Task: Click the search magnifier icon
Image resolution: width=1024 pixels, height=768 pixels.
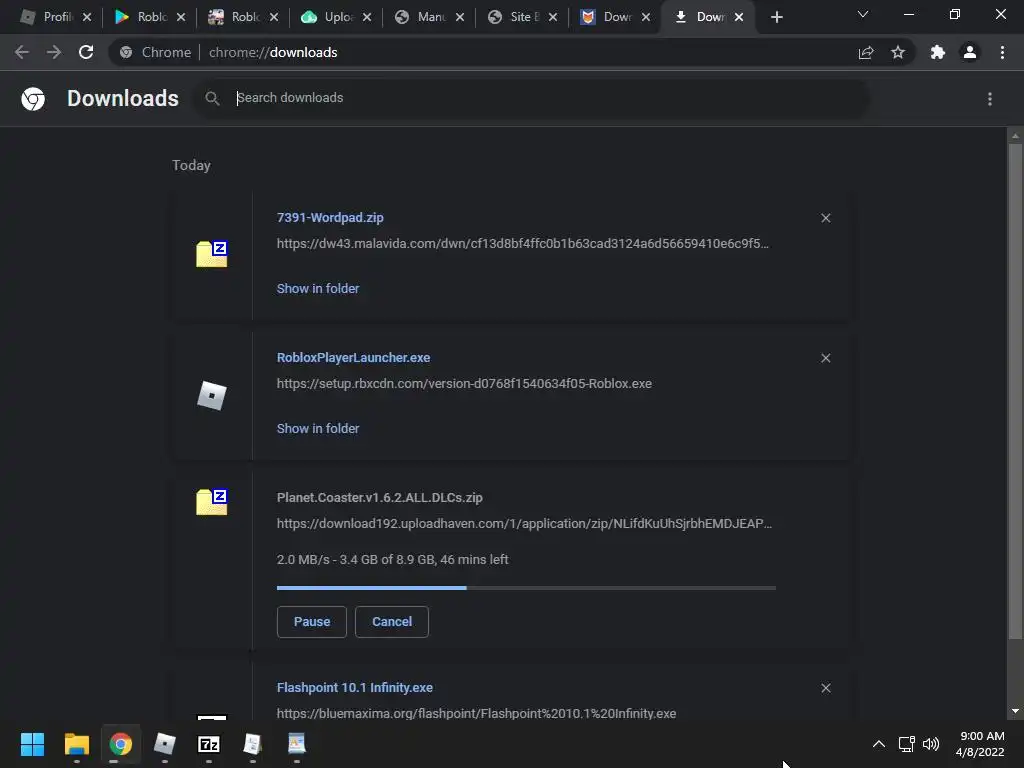Action: 212,99
